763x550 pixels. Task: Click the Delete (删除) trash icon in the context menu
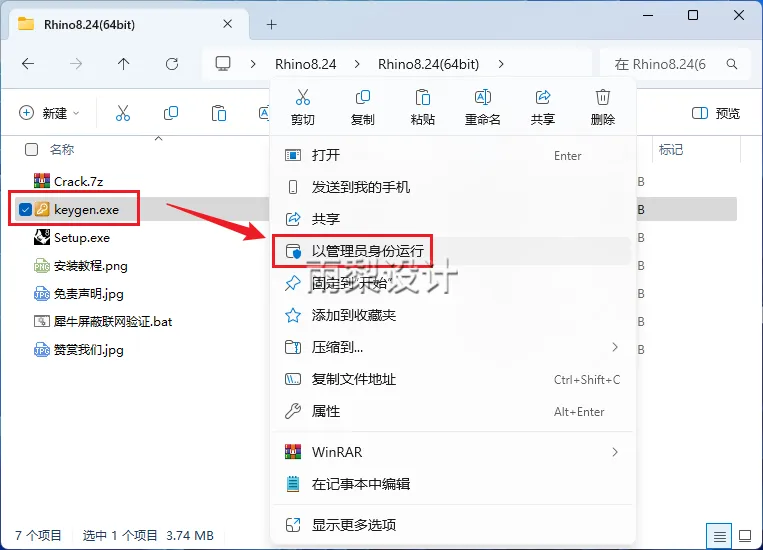point(602,98)
